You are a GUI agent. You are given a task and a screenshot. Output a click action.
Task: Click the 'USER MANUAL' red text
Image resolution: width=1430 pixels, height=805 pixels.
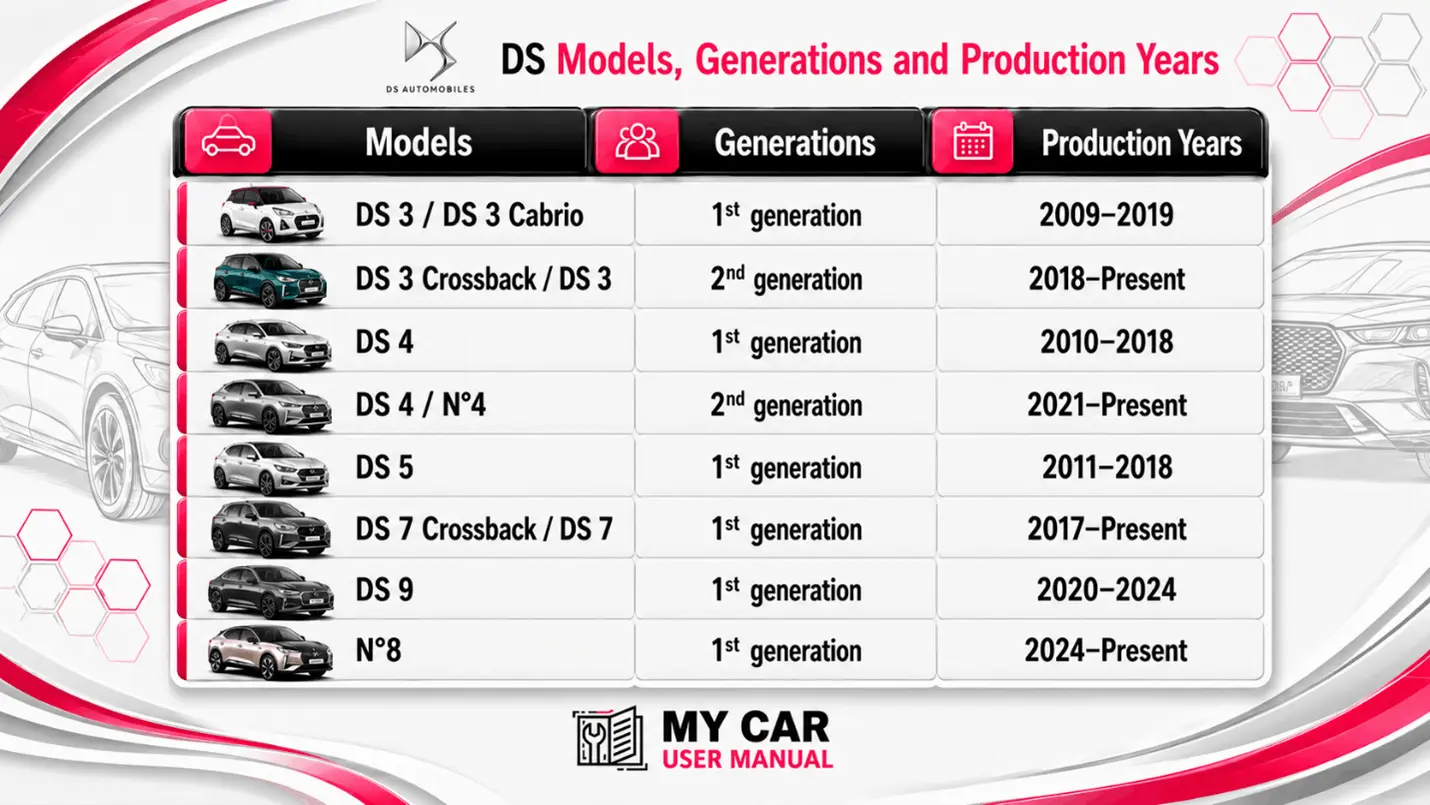pyautogui.click(x=747, y=759)
